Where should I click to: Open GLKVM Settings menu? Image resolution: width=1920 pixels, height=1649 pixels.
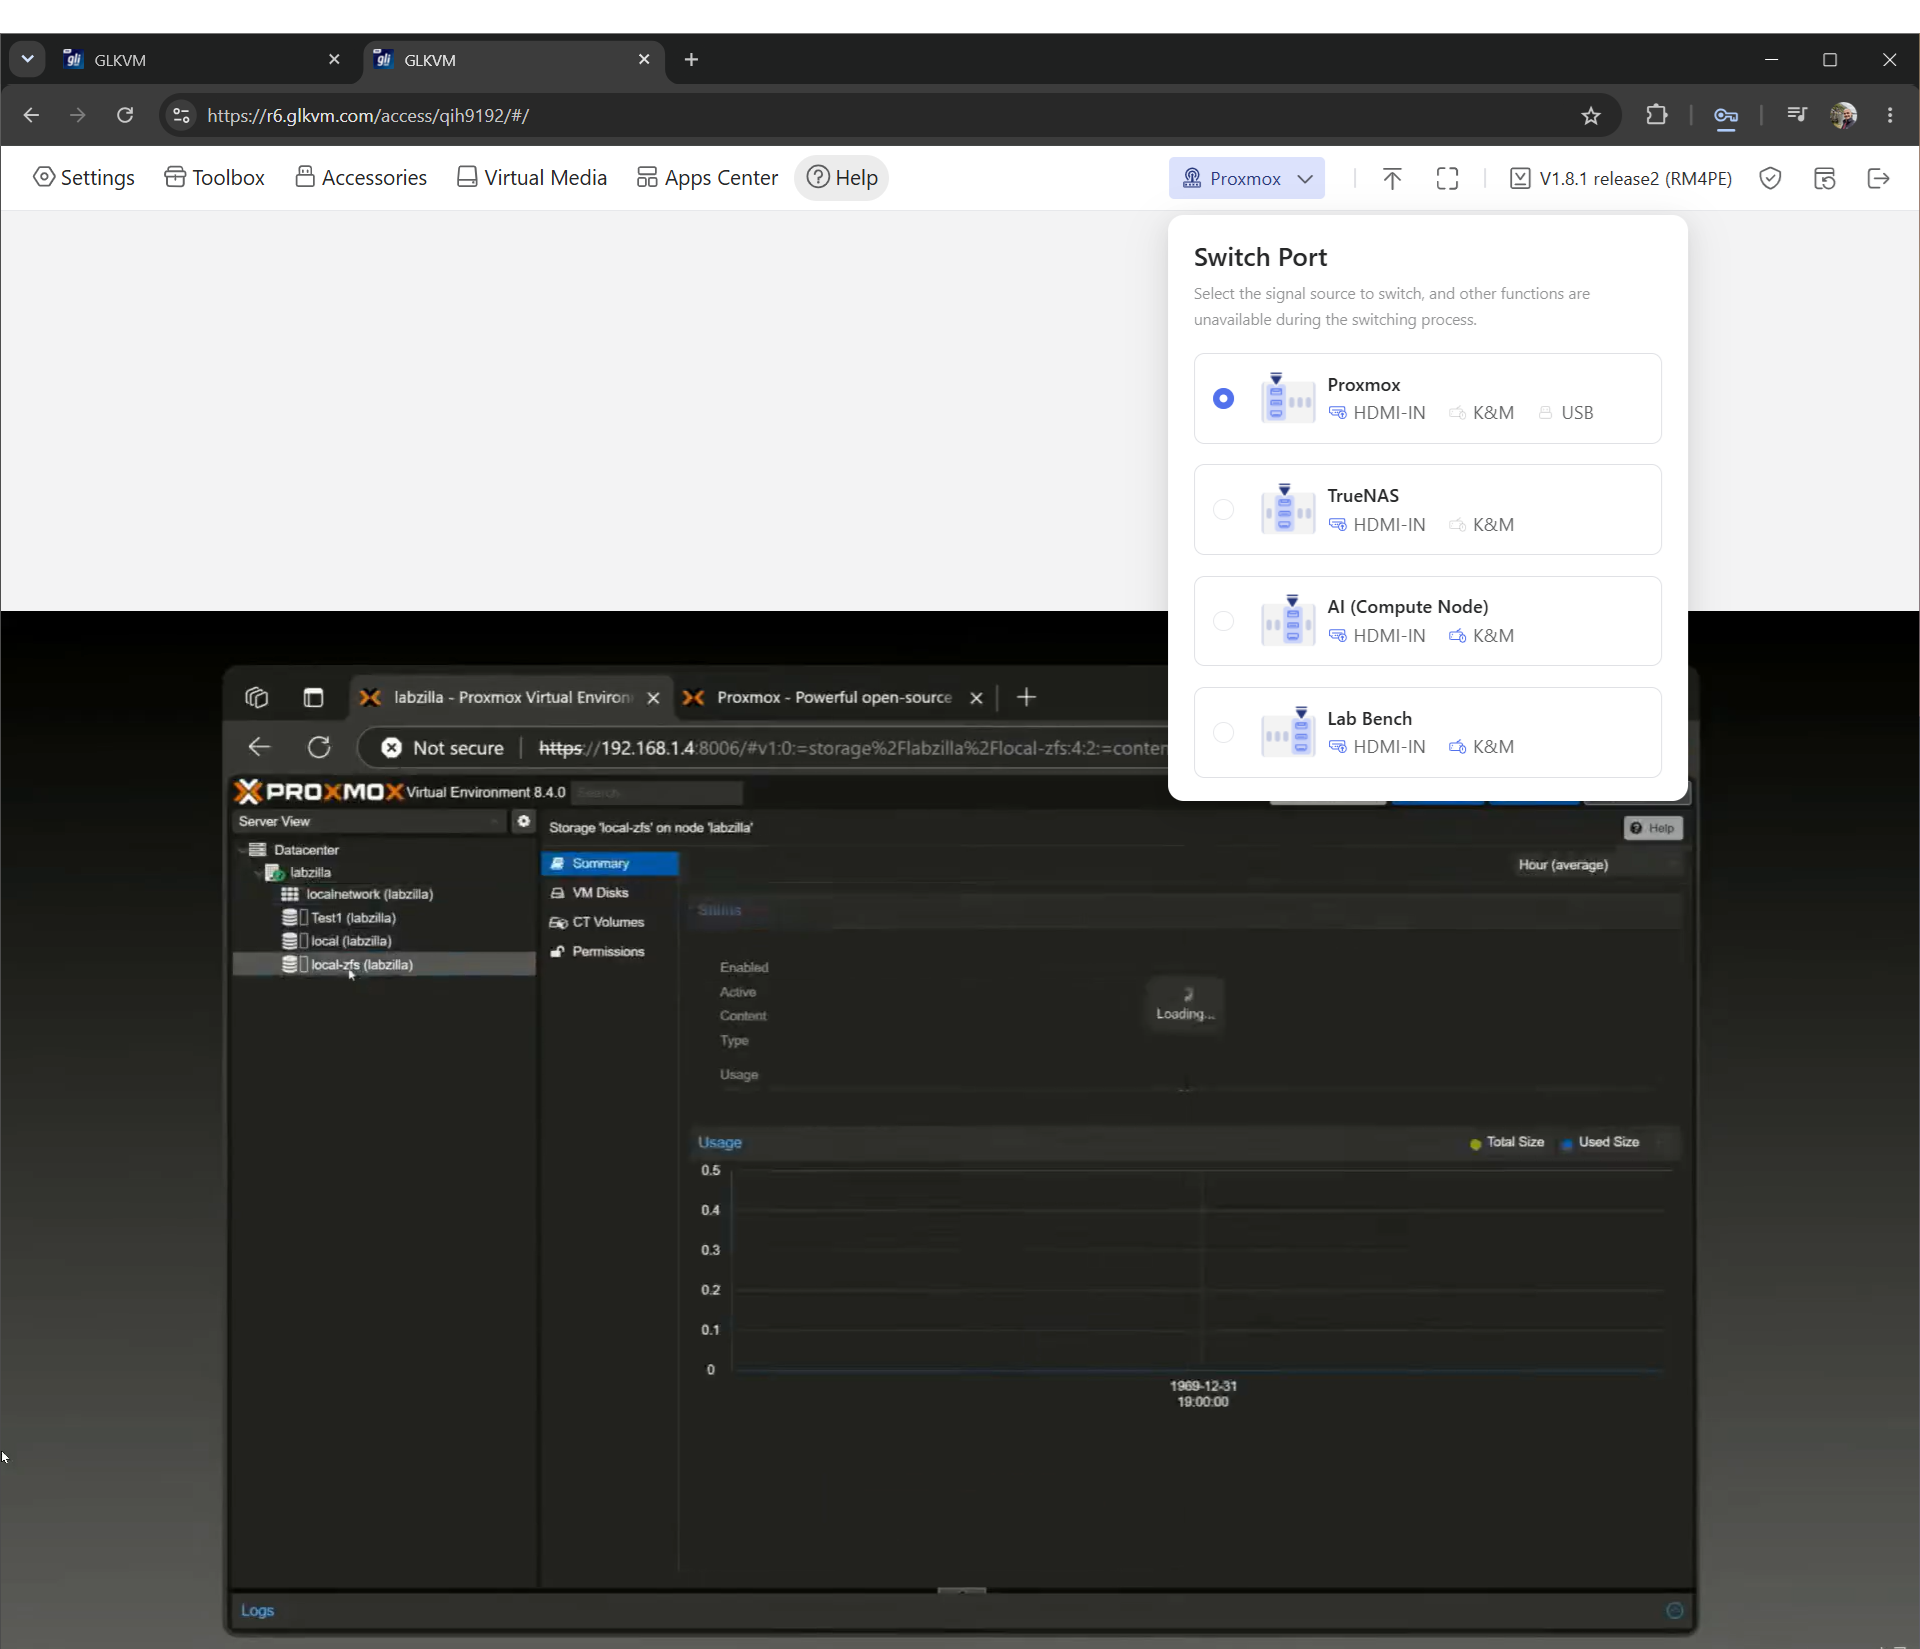click(x=84, y=178)
